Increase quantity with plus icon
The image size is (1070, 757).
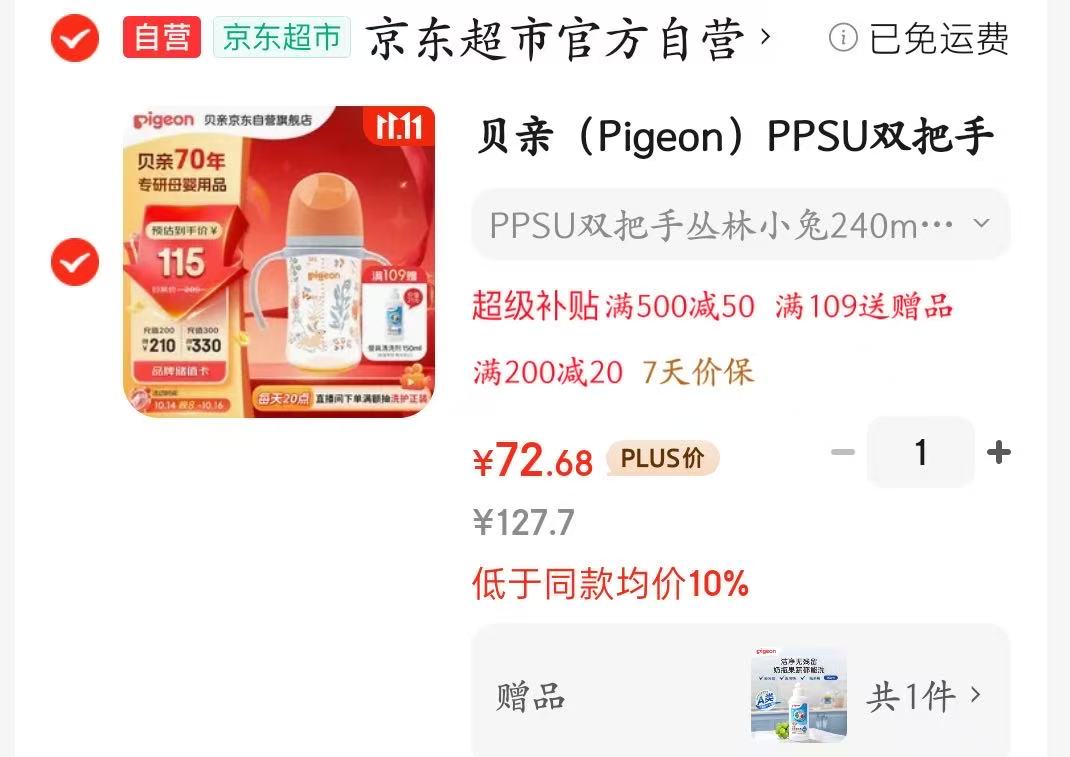pyautogui.click(x=998, y=452)
